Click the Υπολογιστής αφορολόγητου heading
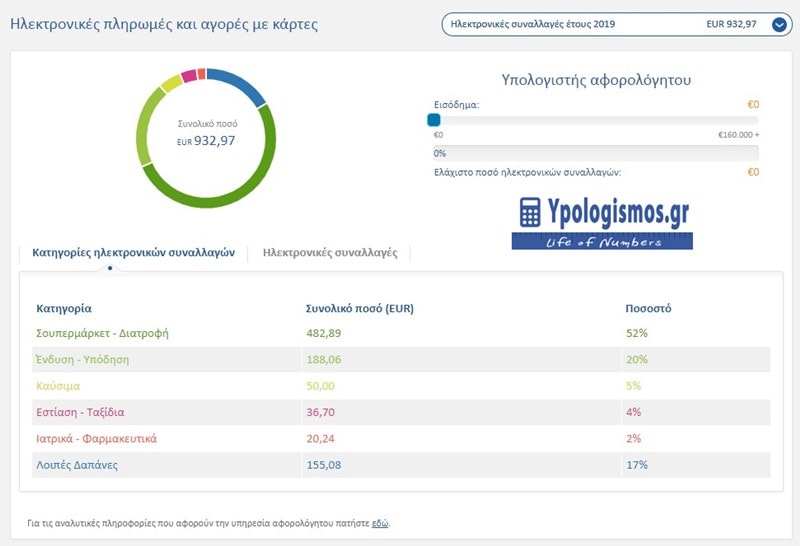Viewport: 800px width, 546px height. point(596,80)
